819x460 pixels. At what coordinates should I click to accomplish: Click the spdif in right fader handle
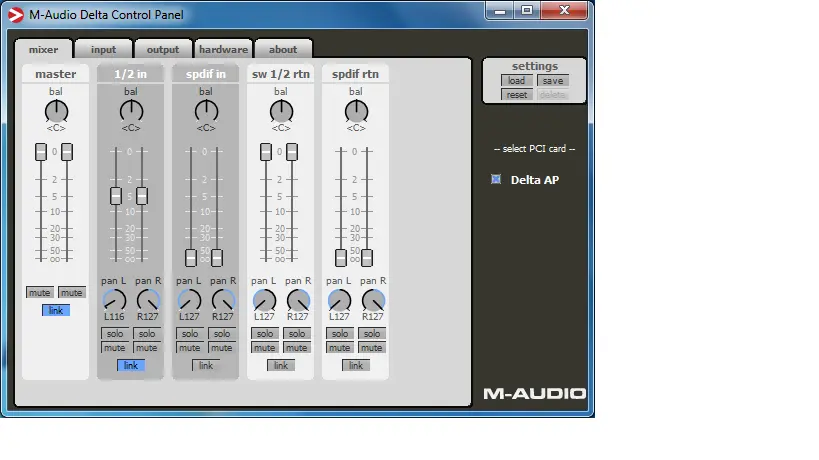click(x=217, y=258)
